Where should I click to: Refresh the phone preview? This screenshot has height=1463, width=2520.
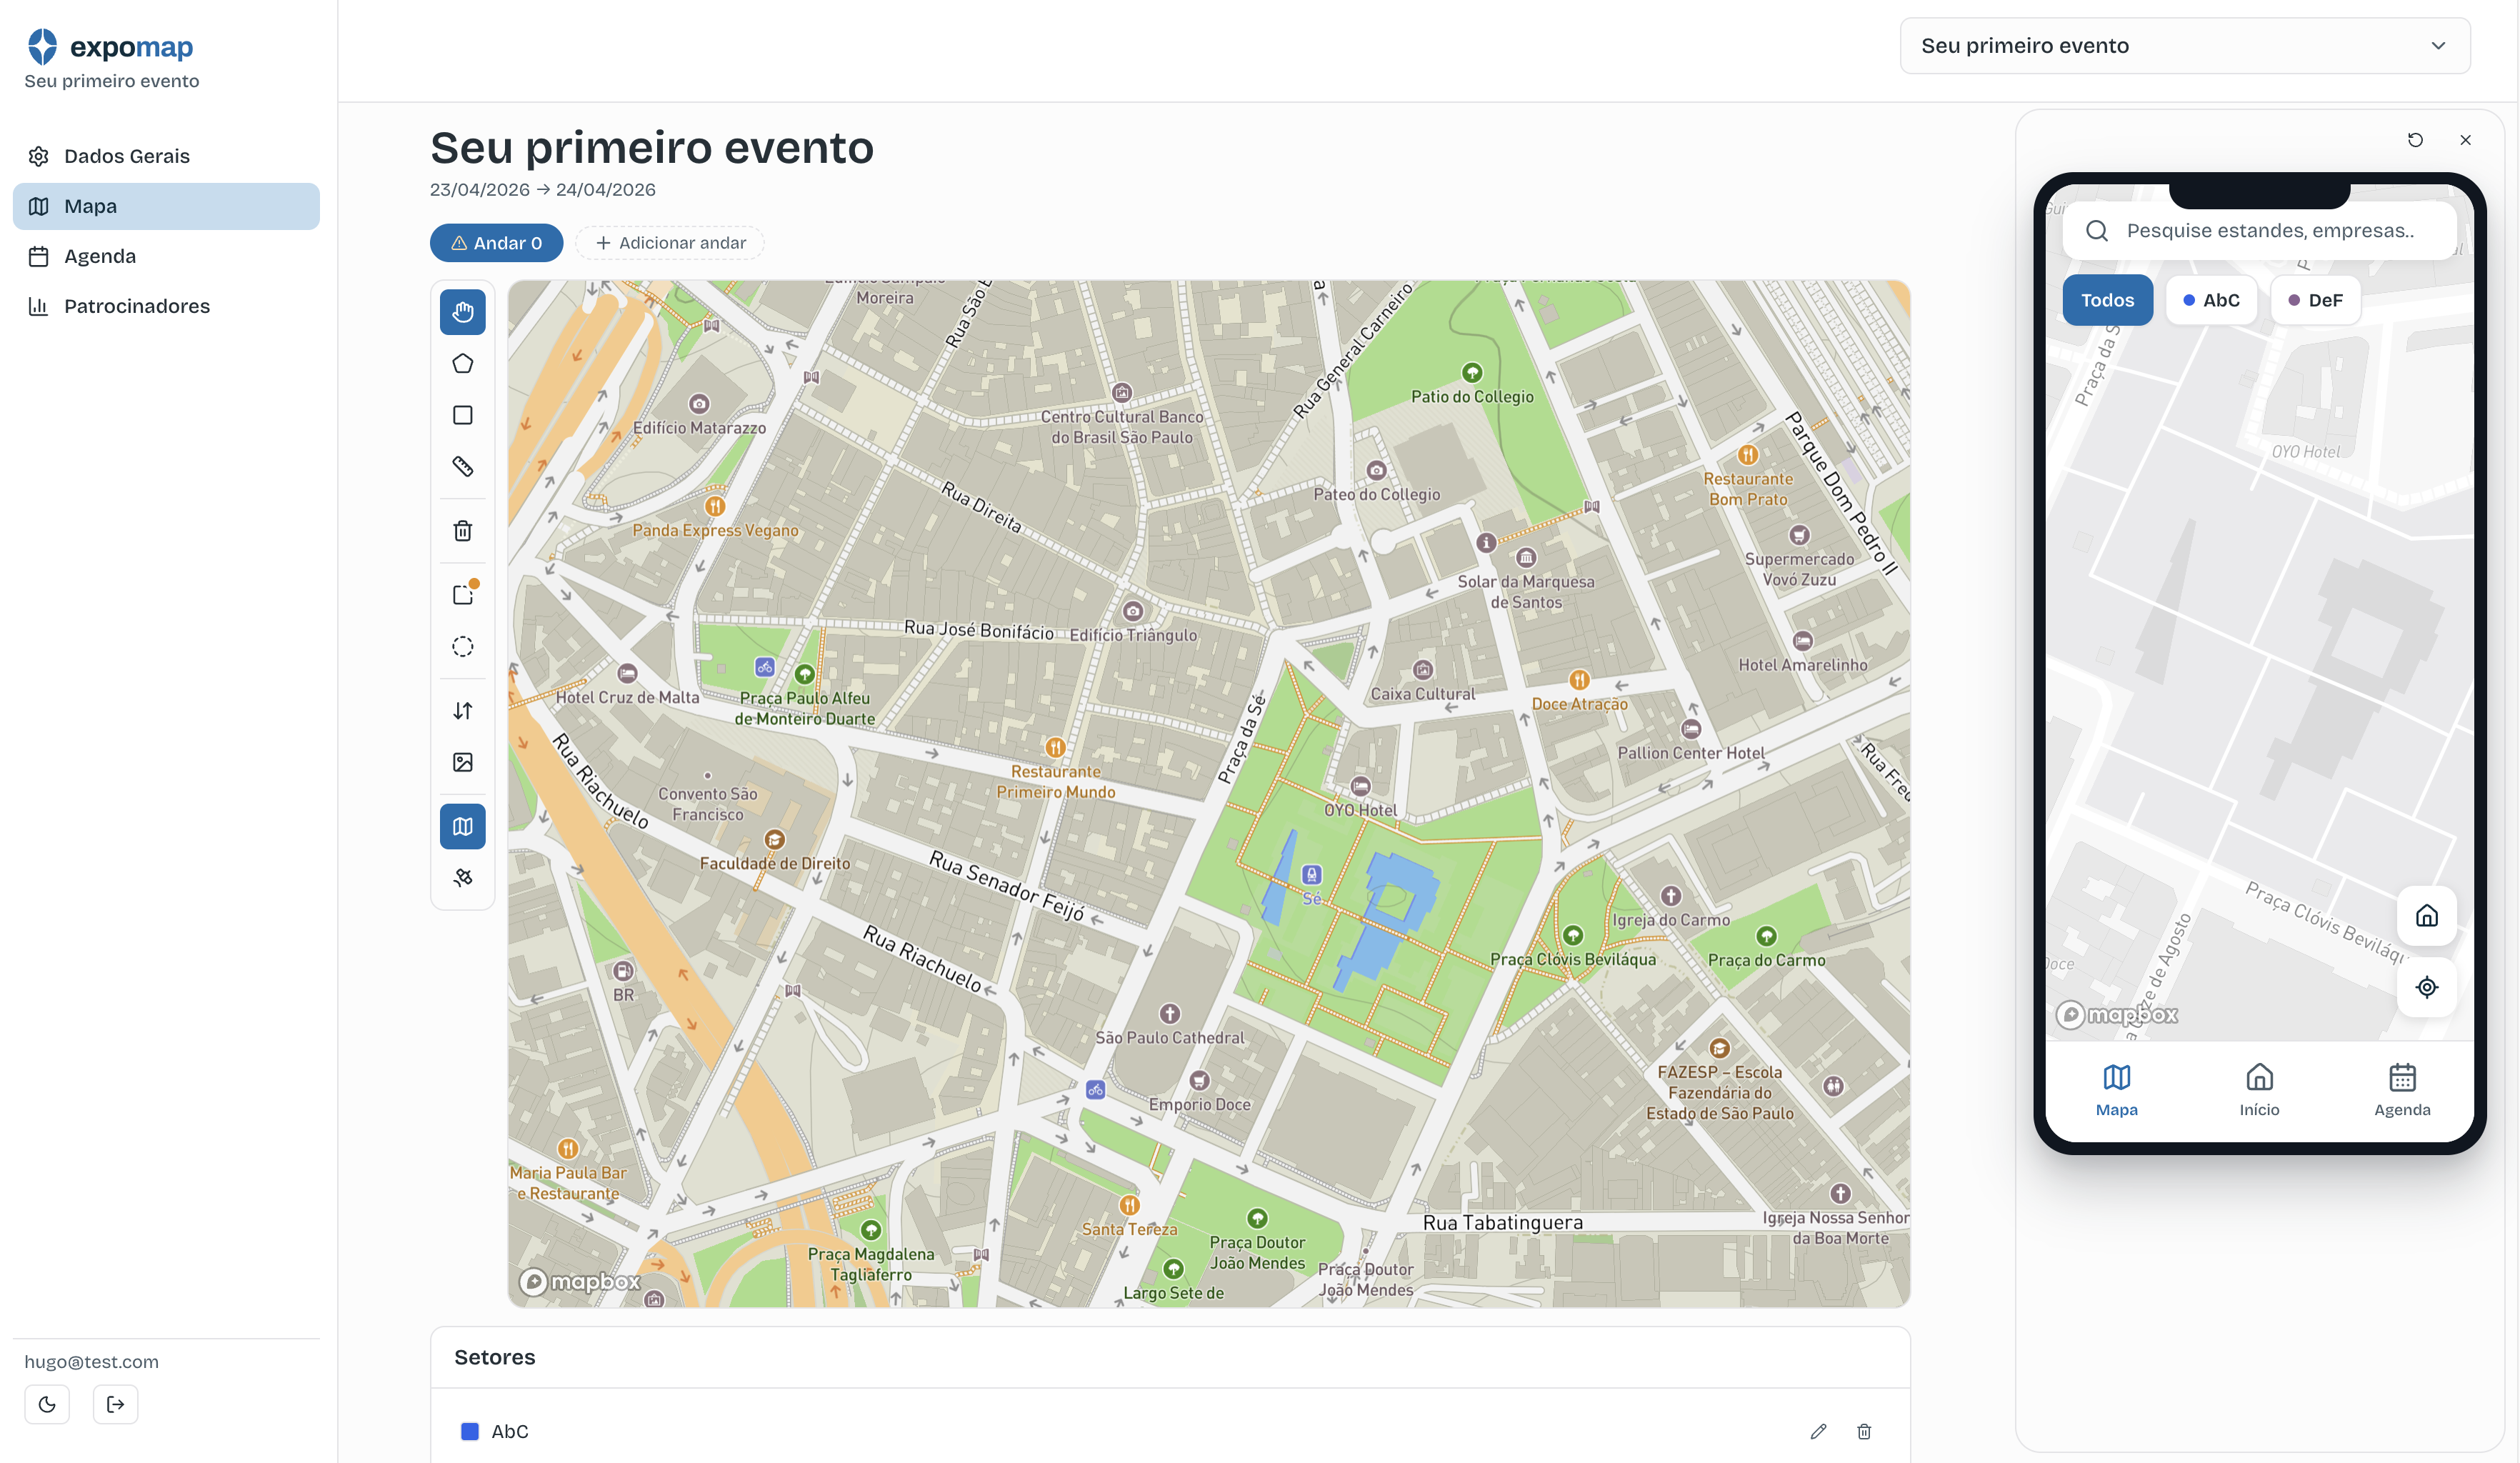[x=2415, y=140]
